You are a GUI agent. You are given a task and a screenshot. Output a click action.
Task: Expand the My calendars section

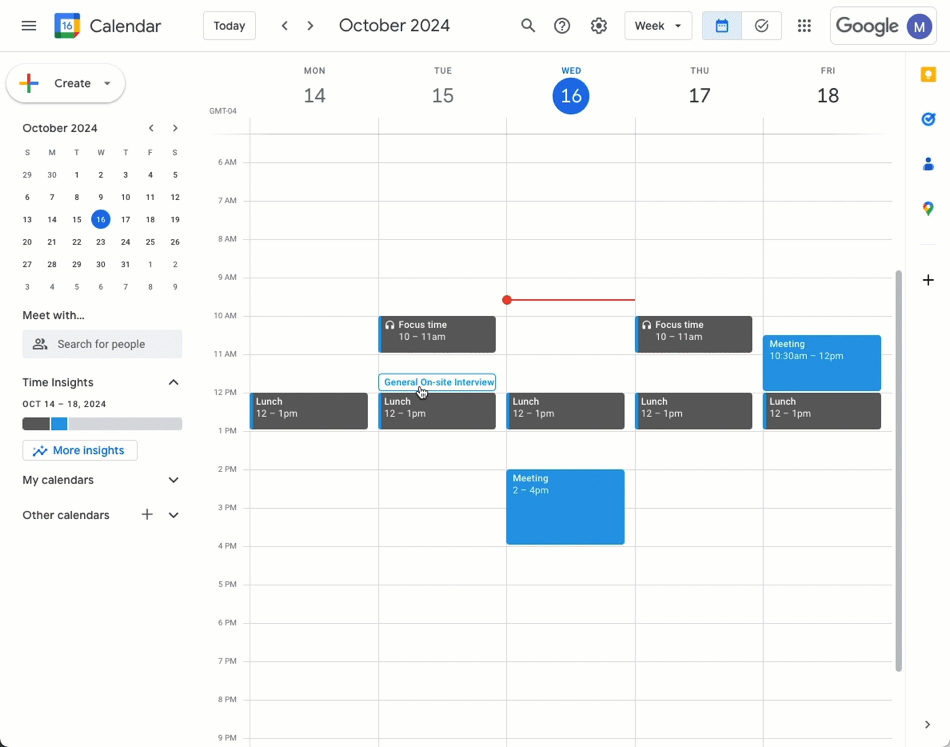pos(173,480)
